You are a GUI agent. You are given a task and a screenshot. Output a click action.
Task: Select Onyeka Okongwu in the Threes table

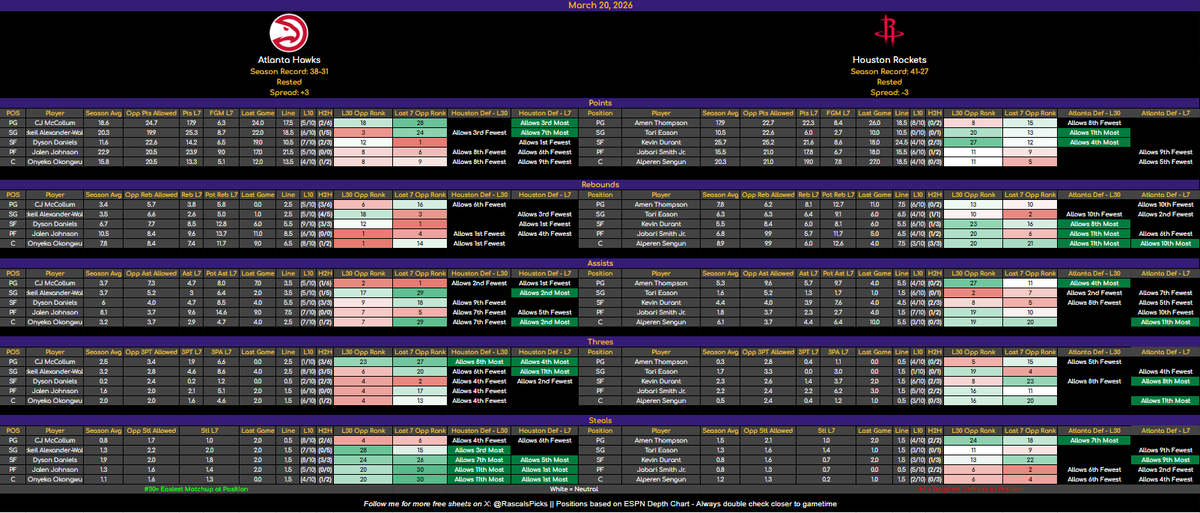coord(53,402)
